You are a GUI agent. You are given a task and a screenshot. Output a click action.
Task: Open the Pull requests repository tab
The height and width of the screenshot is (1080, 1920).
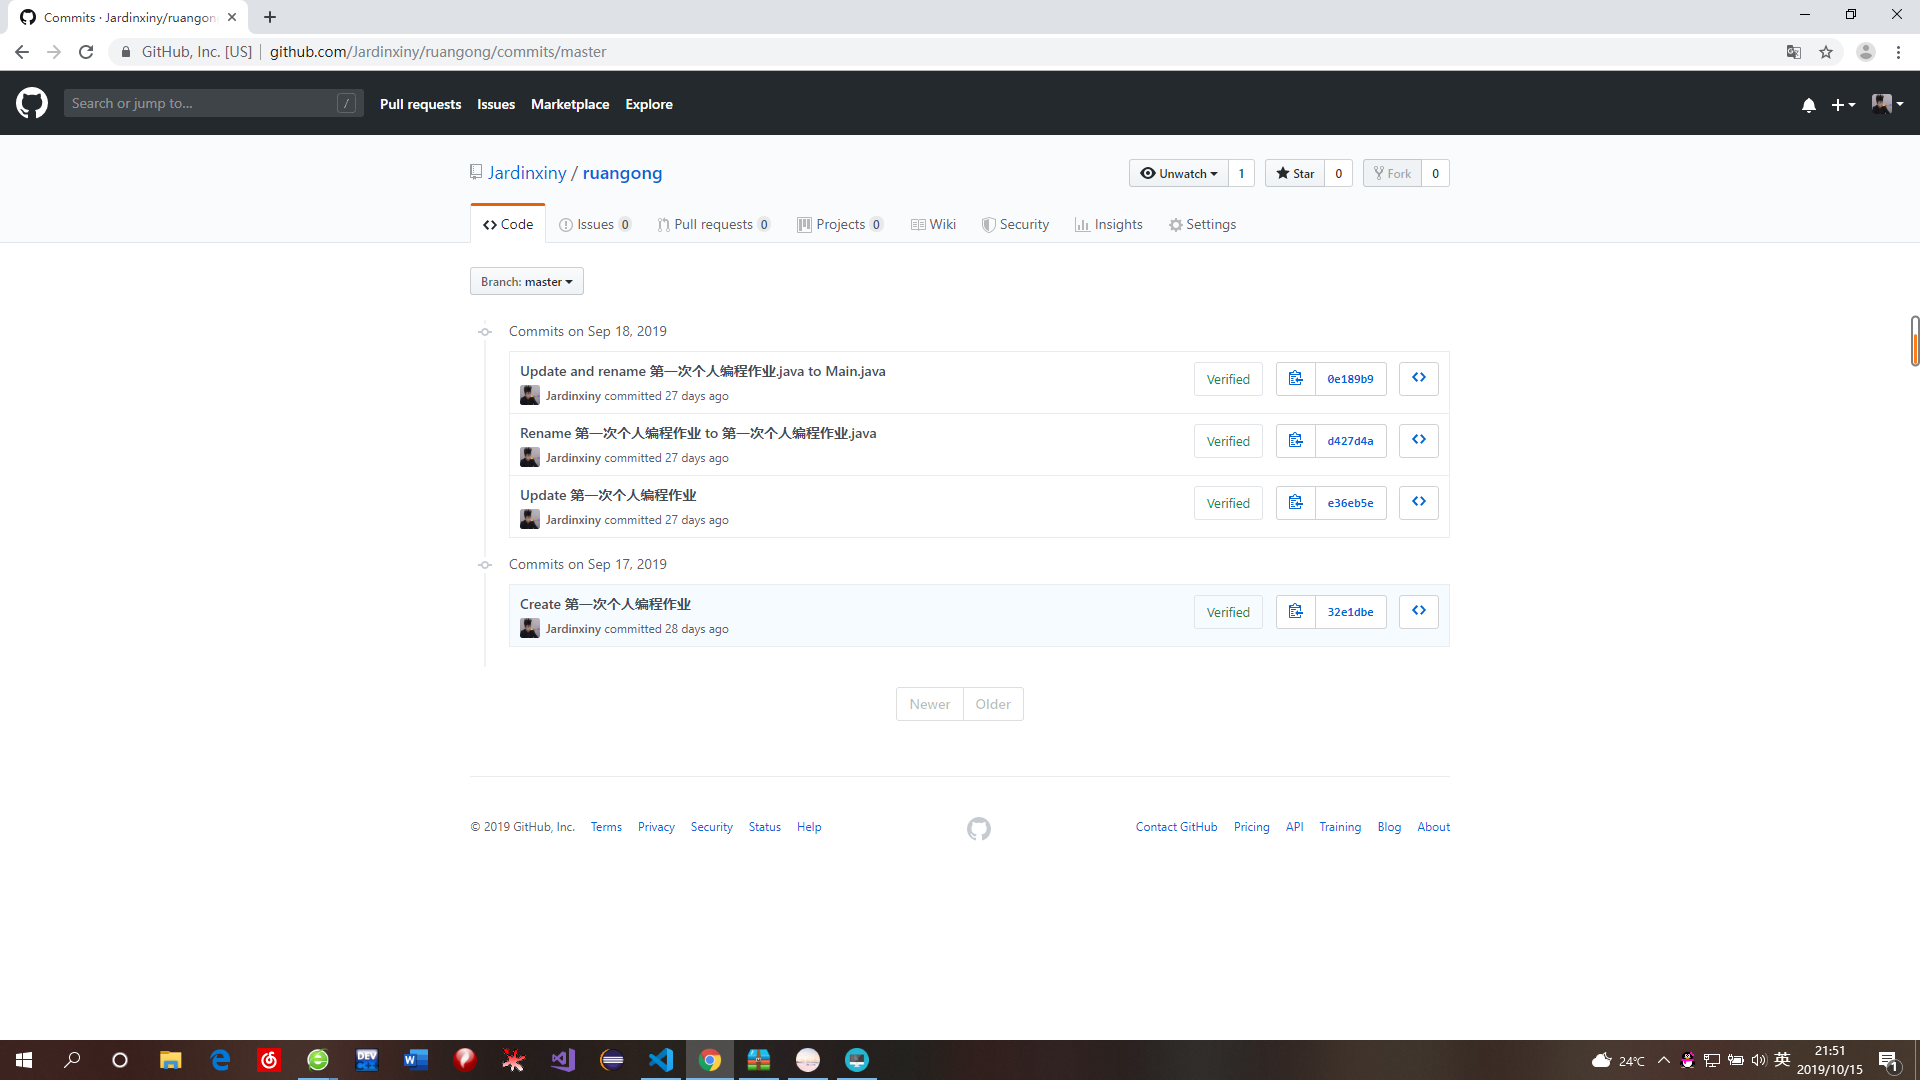pos(713,225)
